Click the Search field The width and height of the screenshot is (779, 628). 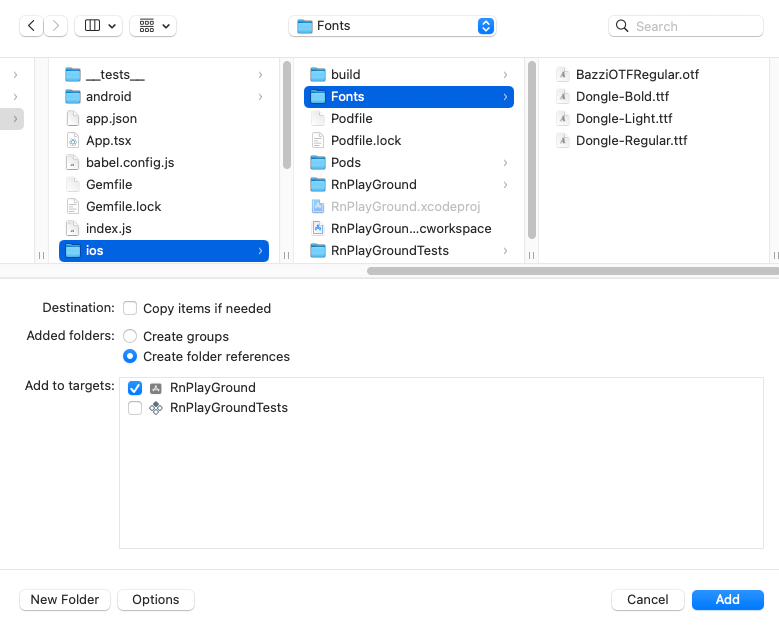686,26
